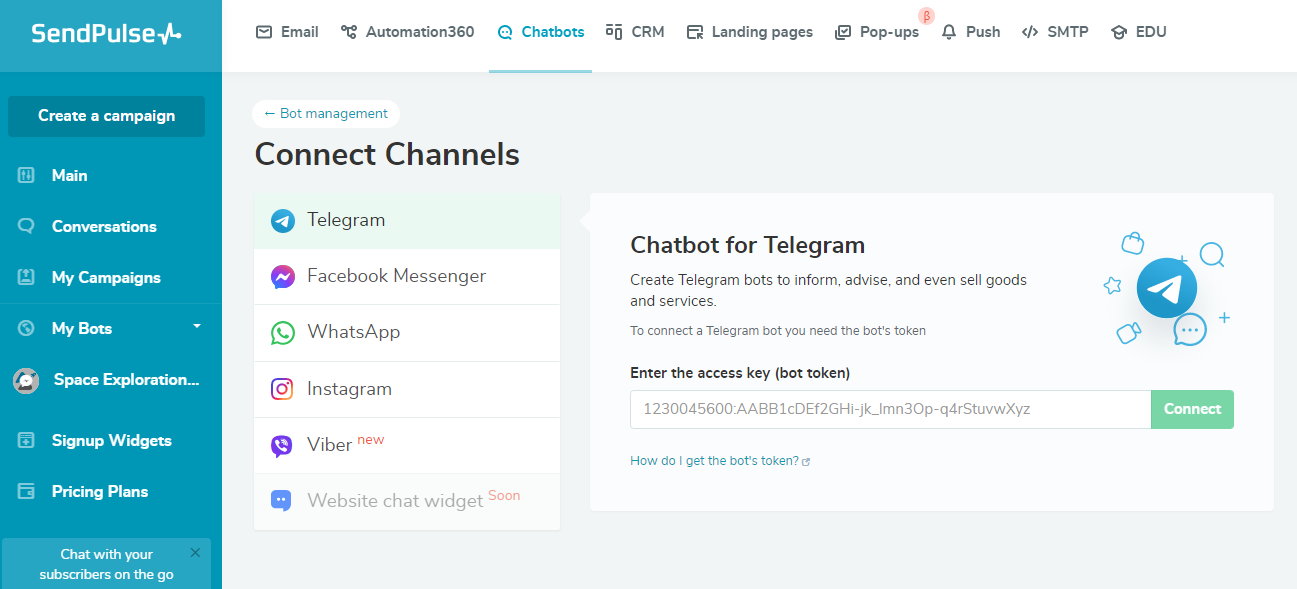Click the Conversations speech bubble icon
1297x589 pixels.
tap(27, 226)
